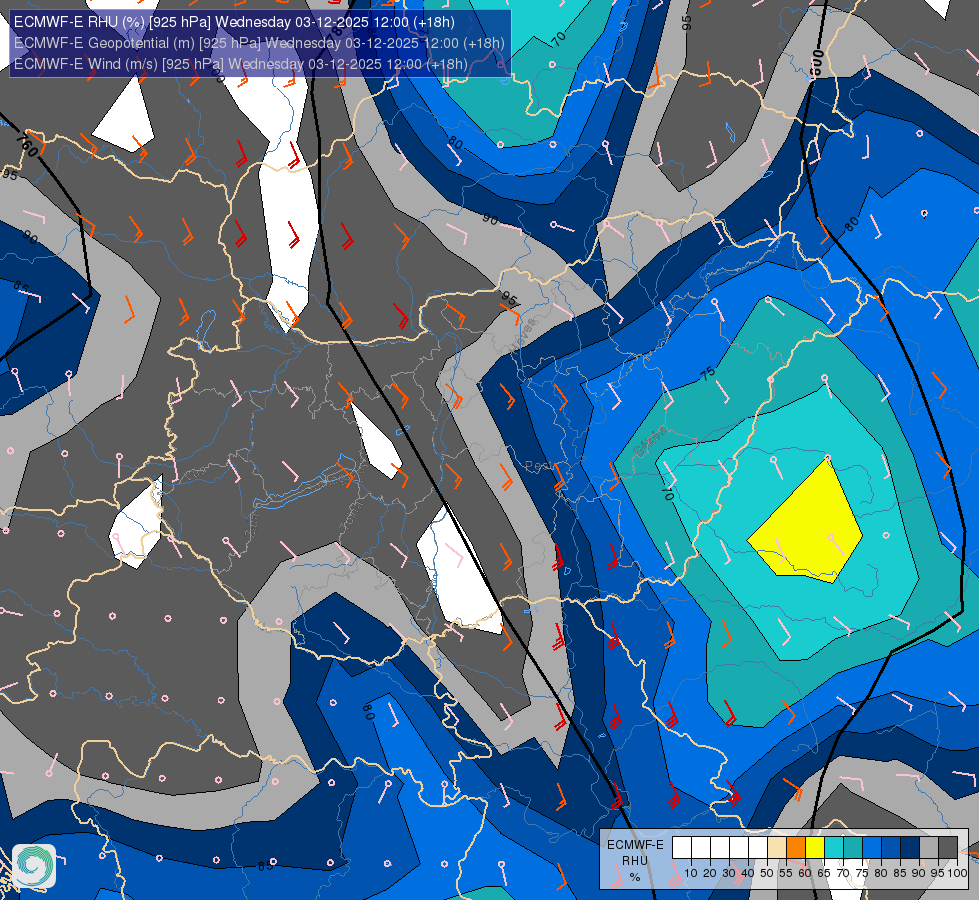Click the legend scale value 40
Image resolution: width=979 pixels, height=900 pixels.
(748, 873)
